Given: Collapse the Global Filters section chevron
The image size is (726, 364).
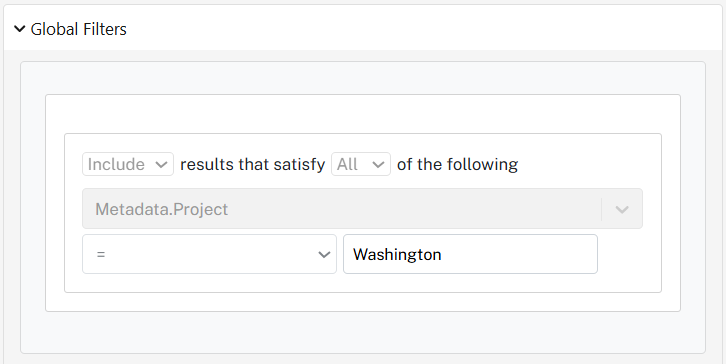Looking at the screenshot, I should coord(19,29).
